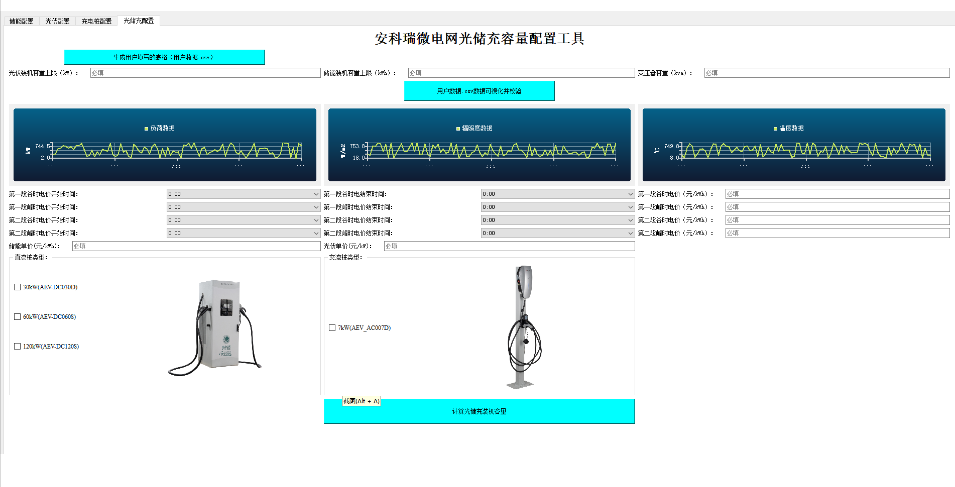
Task: Focus second-period valley price (元/kWh) field
Action: coord(837,220)
